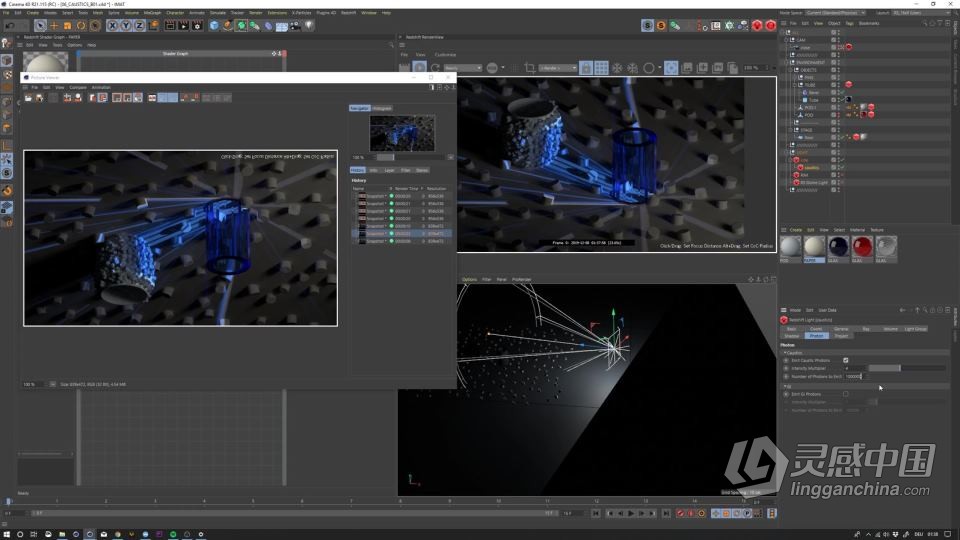Click the RenderView refresh icon

point(435,68)
